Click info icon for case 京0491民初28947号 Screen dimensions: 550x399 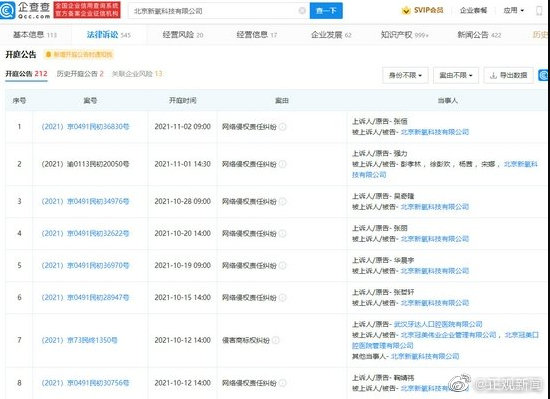pos(283,298)
